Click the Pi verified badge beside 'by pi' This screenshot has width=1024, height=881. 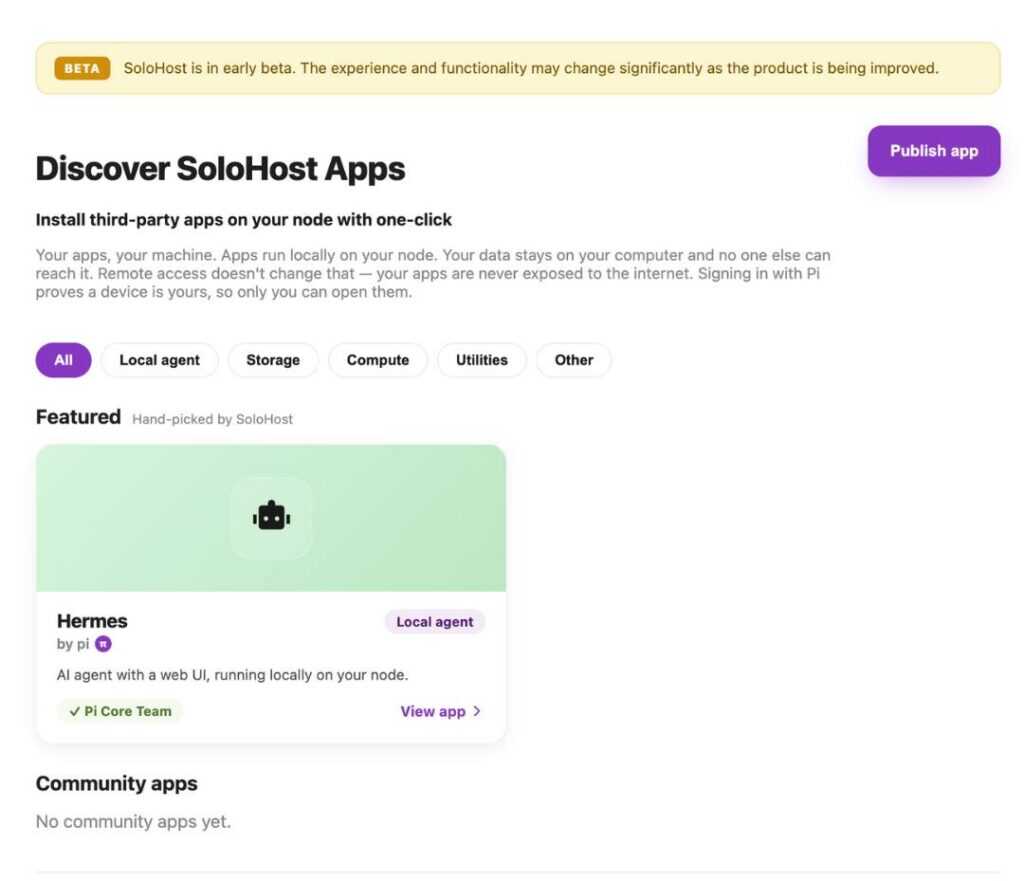coord(103,644)
